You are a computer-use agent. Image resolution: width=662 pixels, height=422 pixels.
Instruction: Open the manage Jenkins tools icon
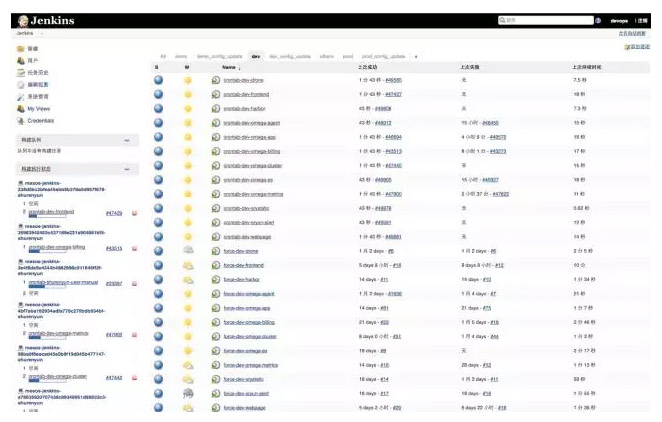point(21,97)
